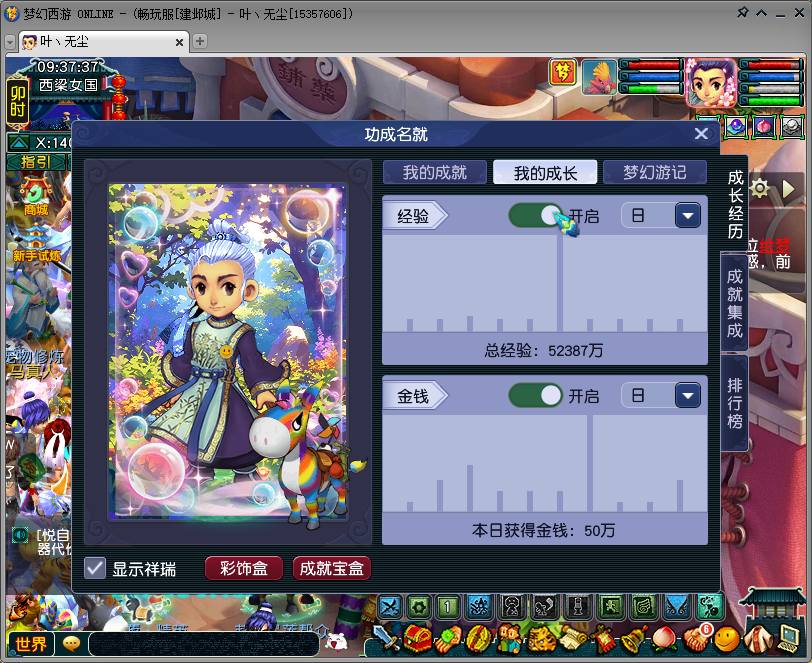Open the tab list dropdown at far left

pyautogui.click(x=10, y=42)
